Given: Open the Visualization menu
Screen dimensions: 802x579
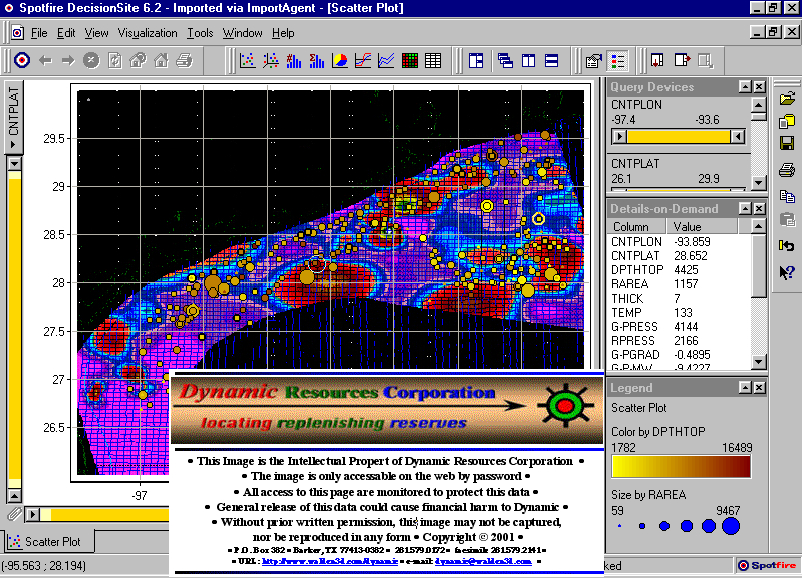Looking at the screenshot, I should 147,33.
